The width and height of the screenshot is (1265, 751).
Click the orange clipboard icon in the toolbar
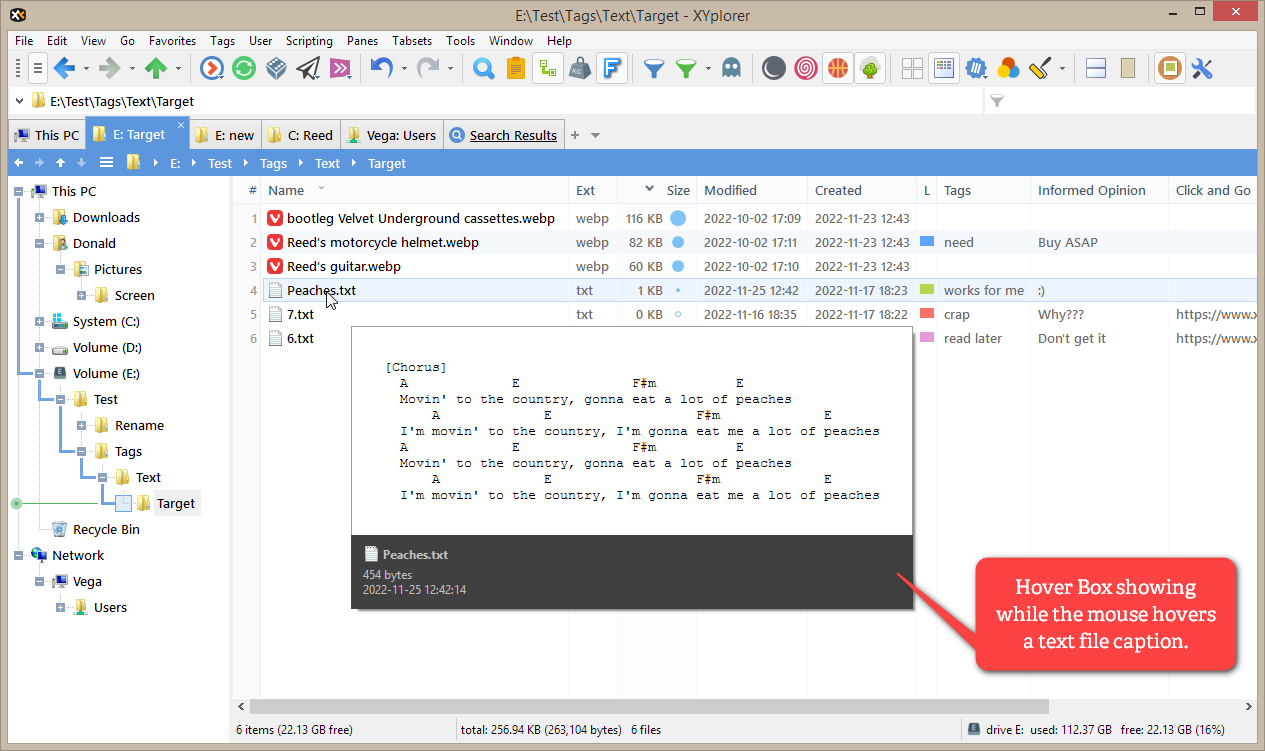pyautogui.click(x=515, y=68)
